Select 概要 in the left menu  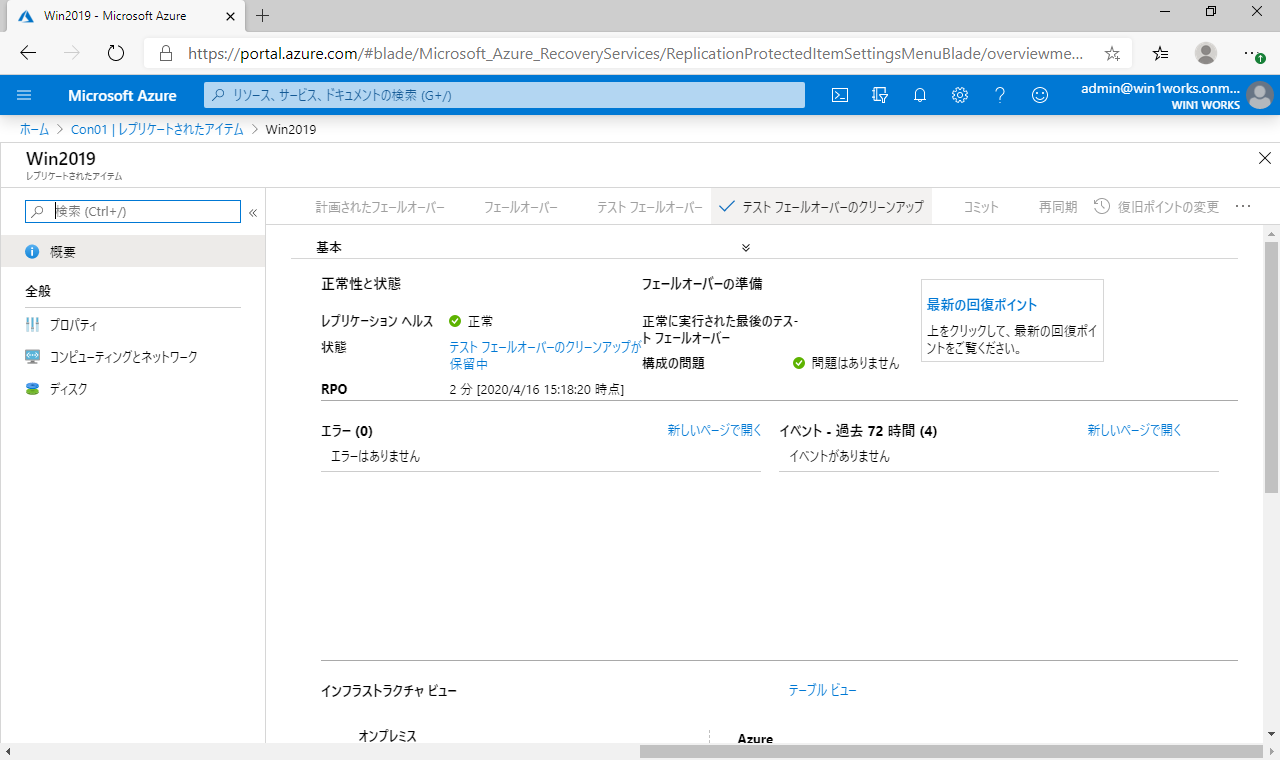tap(133, 252)
